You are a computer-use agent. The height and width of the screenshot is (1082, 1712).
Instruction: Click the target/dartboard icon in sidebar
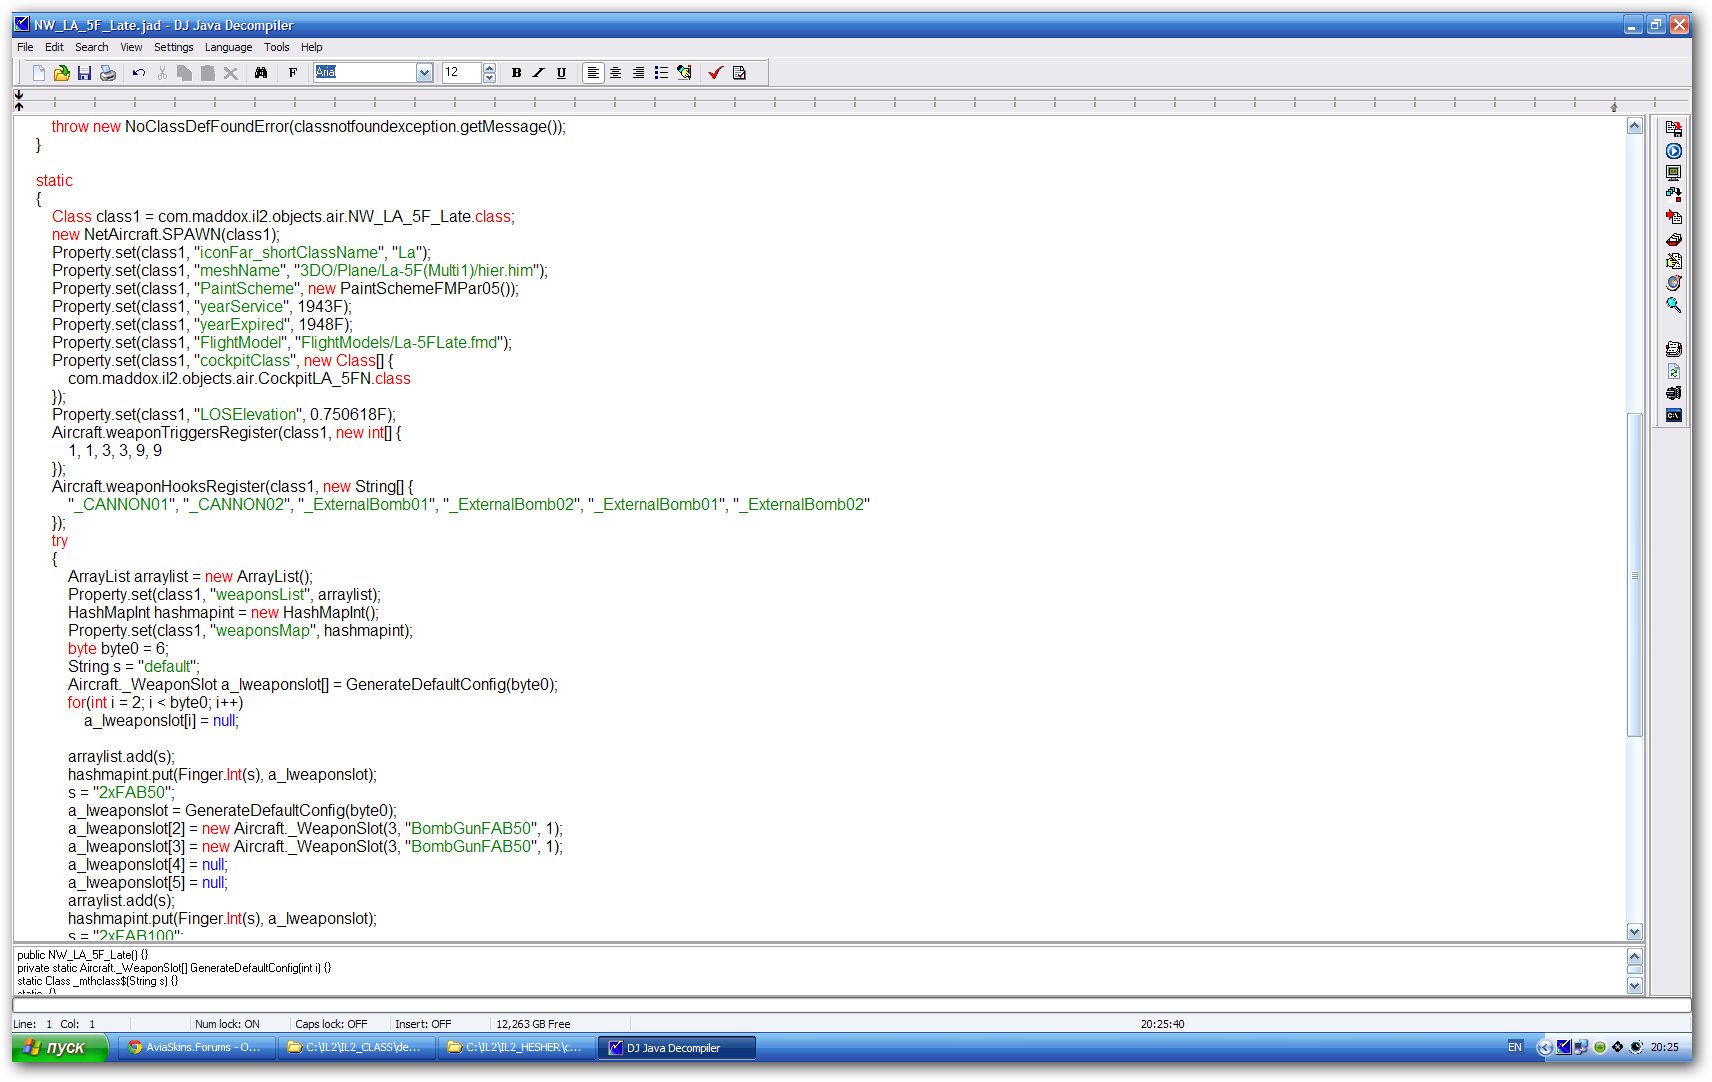(1674, 283)
